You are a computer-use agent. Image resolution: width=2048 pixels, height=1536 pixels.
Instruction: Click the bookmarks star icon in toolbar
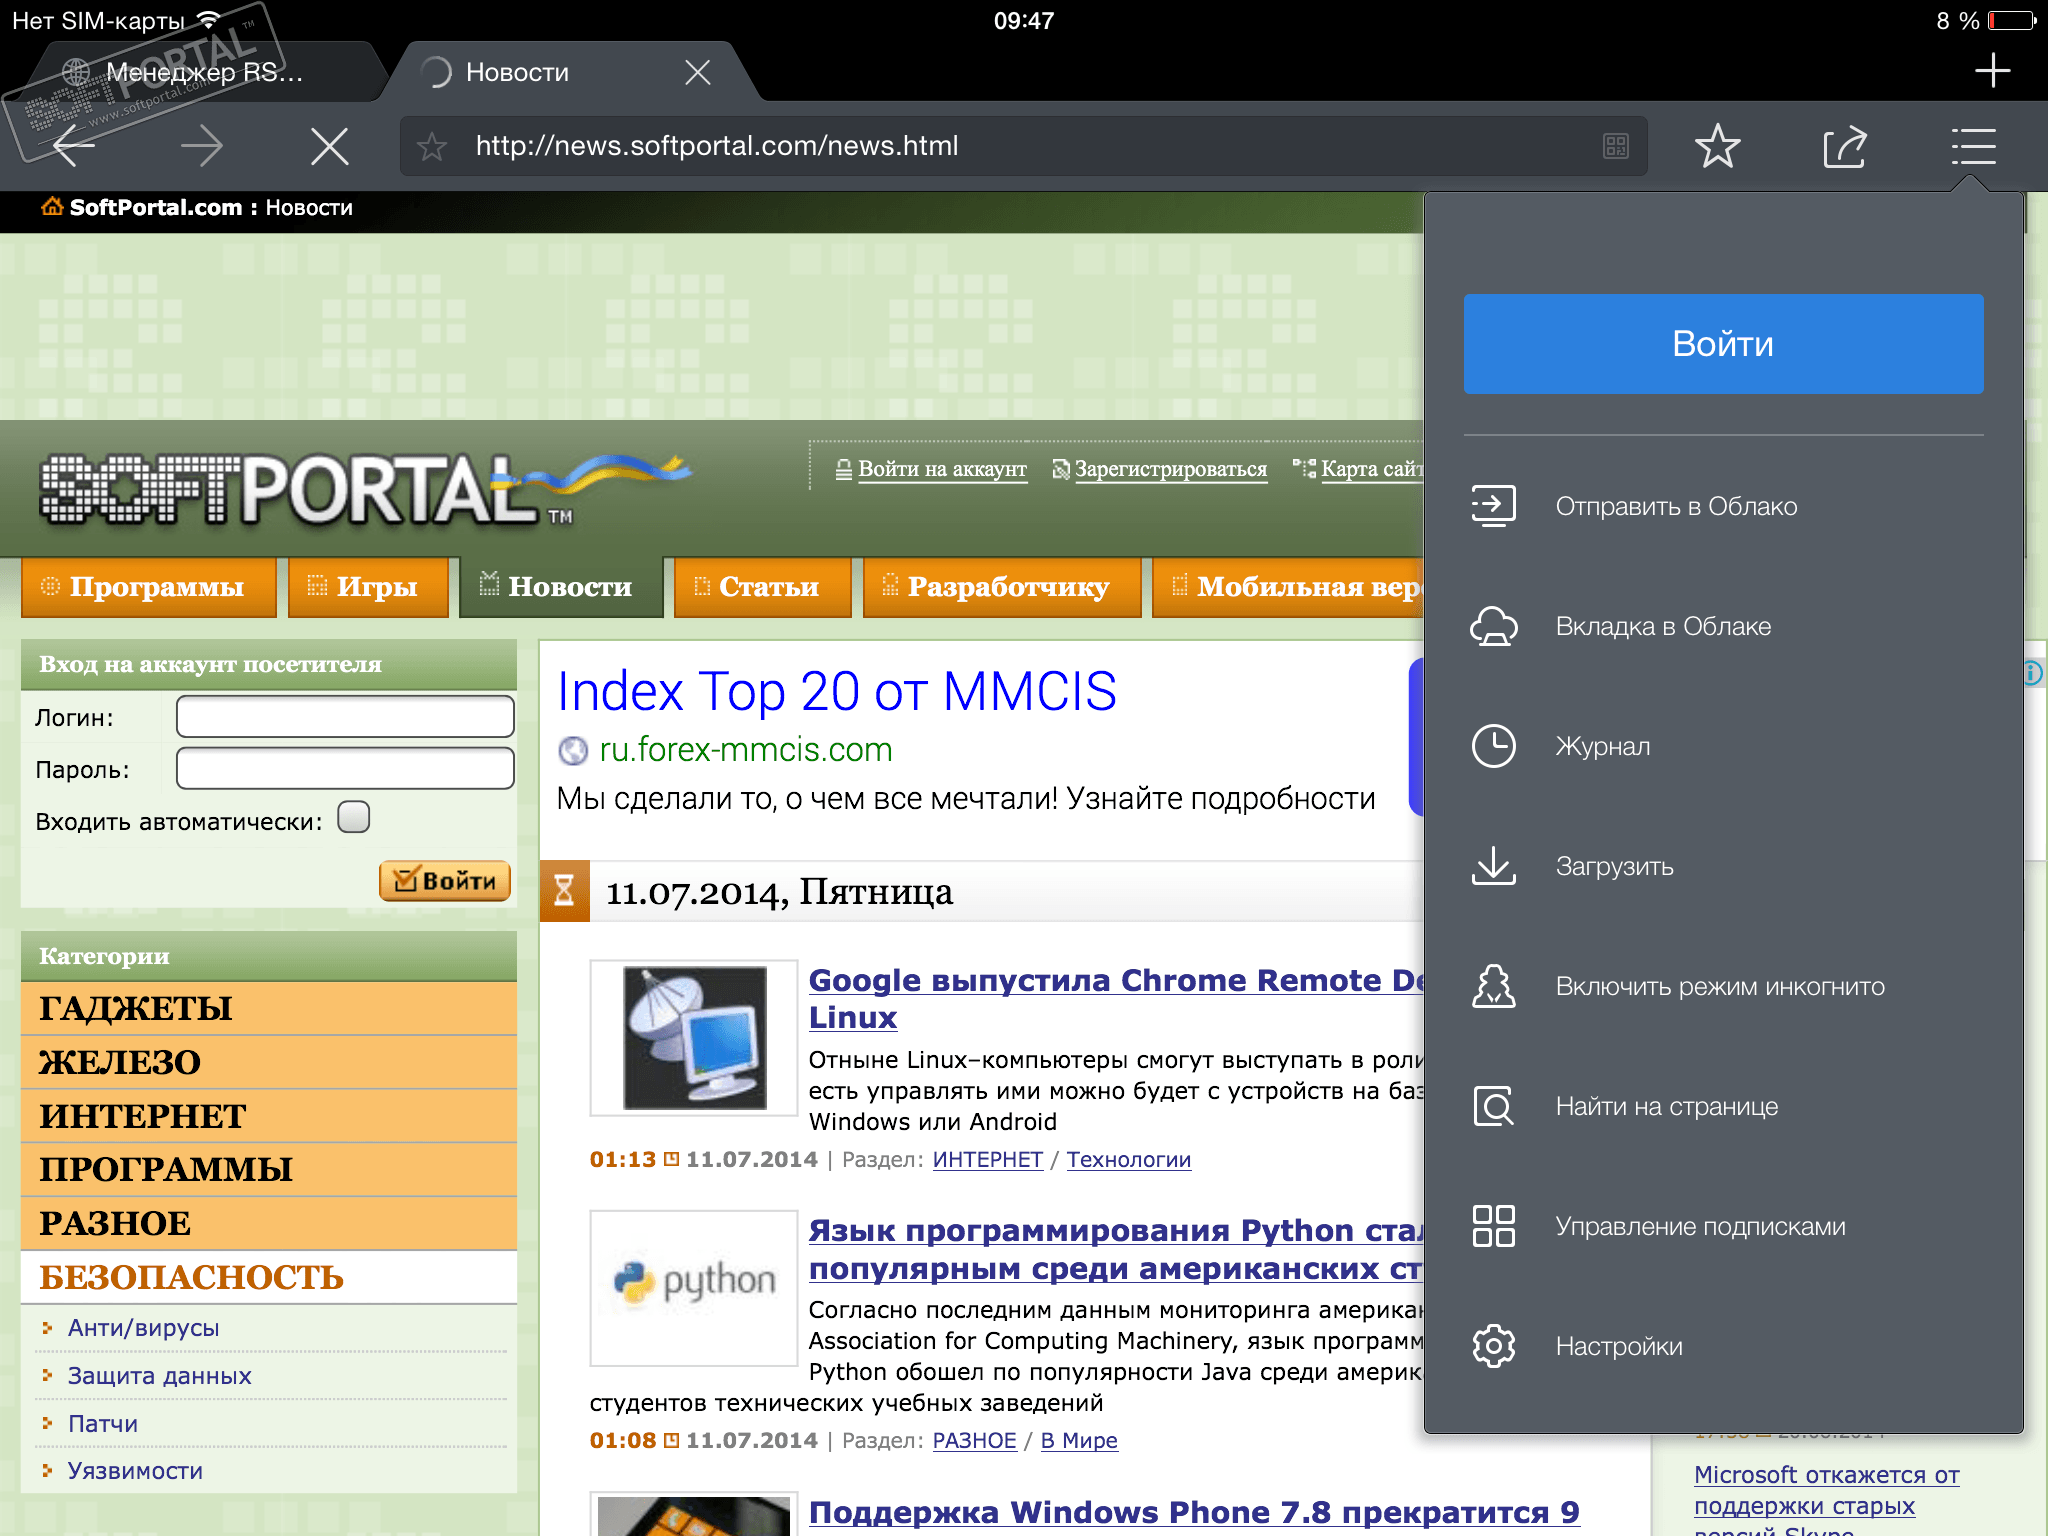pos(1717,147)
